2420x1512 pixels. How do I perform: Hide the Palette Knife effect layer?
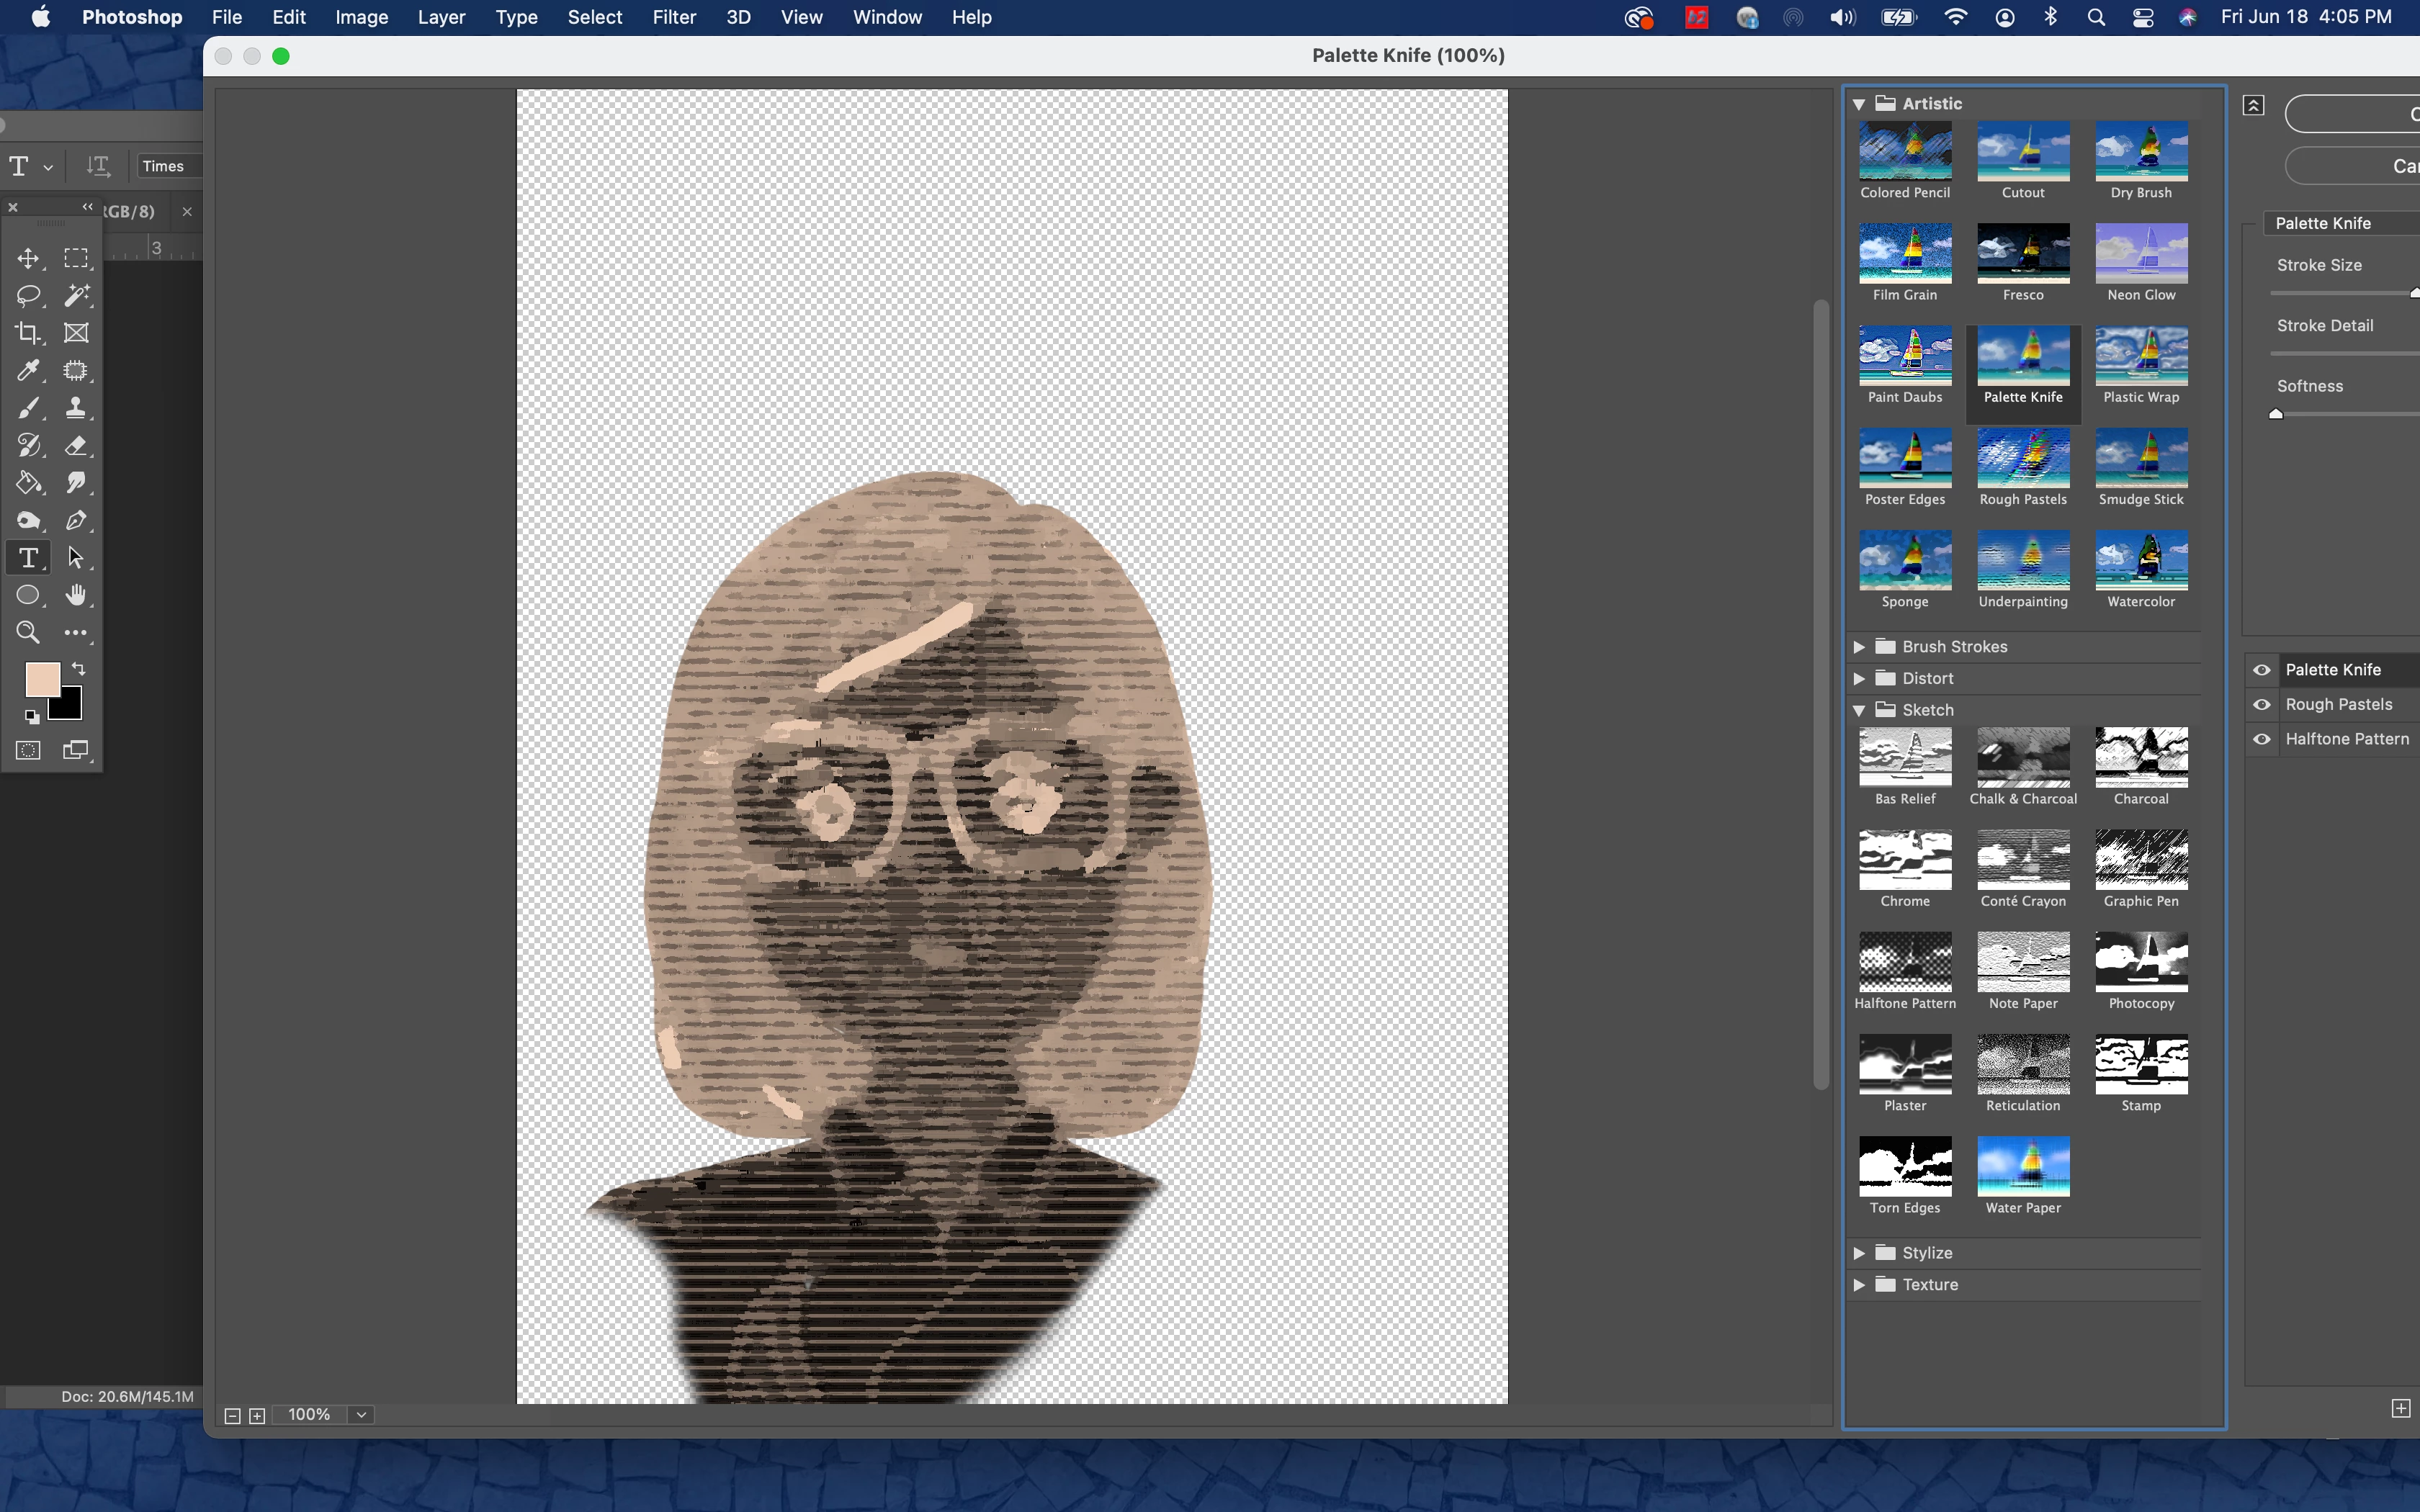(x=2262, y=670)
